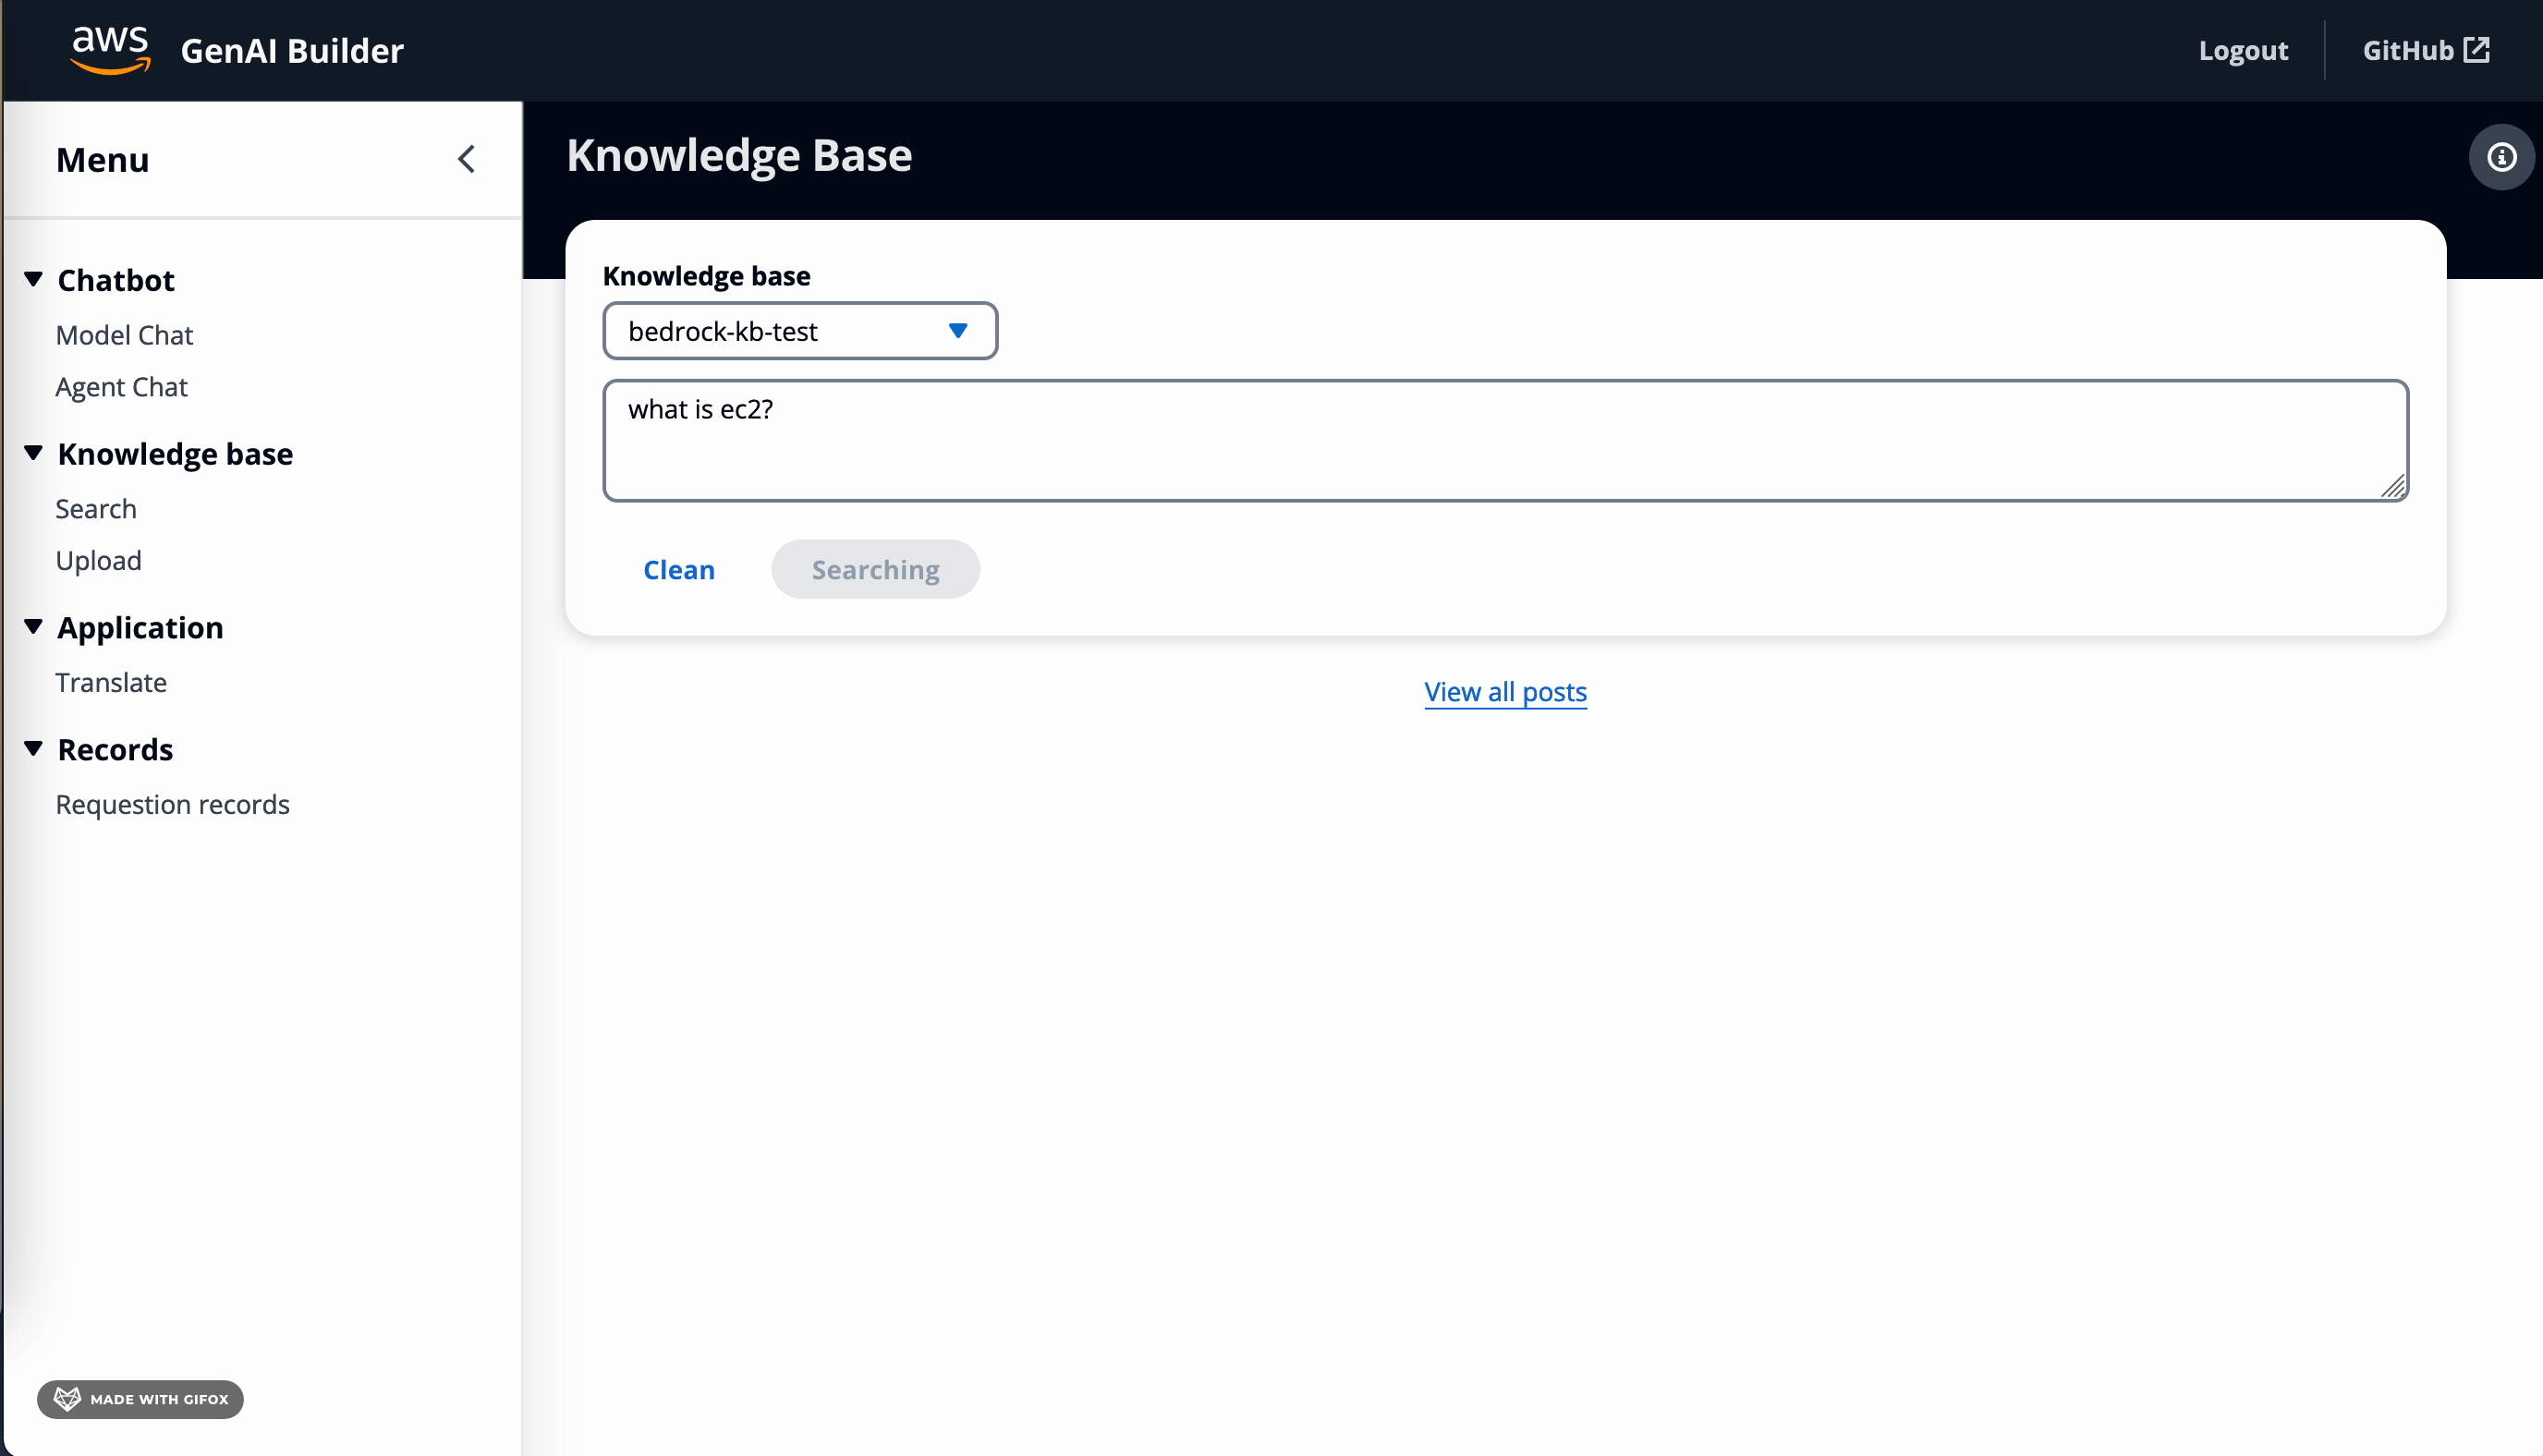The image size is (2543, 1456).
Task: Open Requestion records
Action: point(172,804)
